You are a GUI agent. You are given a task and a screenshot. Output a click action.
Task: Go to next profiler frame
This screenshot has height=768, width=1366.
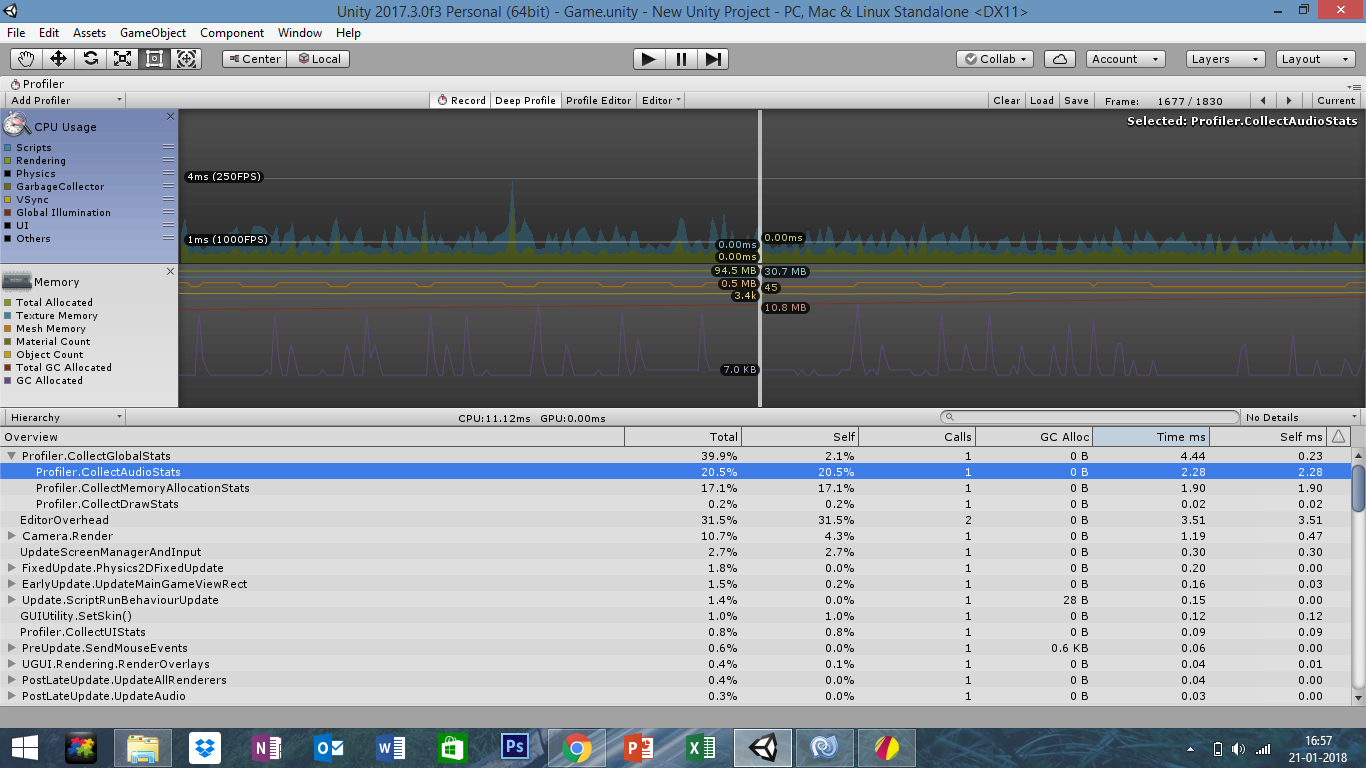pos(1289,100)
